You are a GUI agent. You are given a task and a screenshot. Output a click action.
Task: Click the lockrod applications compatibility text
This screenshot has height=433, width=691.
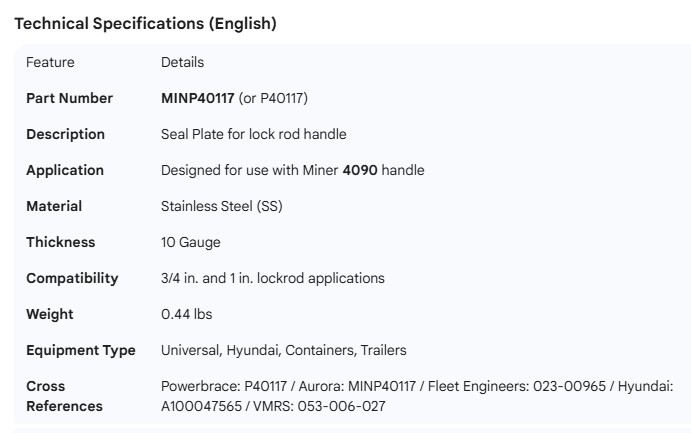(272, 278)
